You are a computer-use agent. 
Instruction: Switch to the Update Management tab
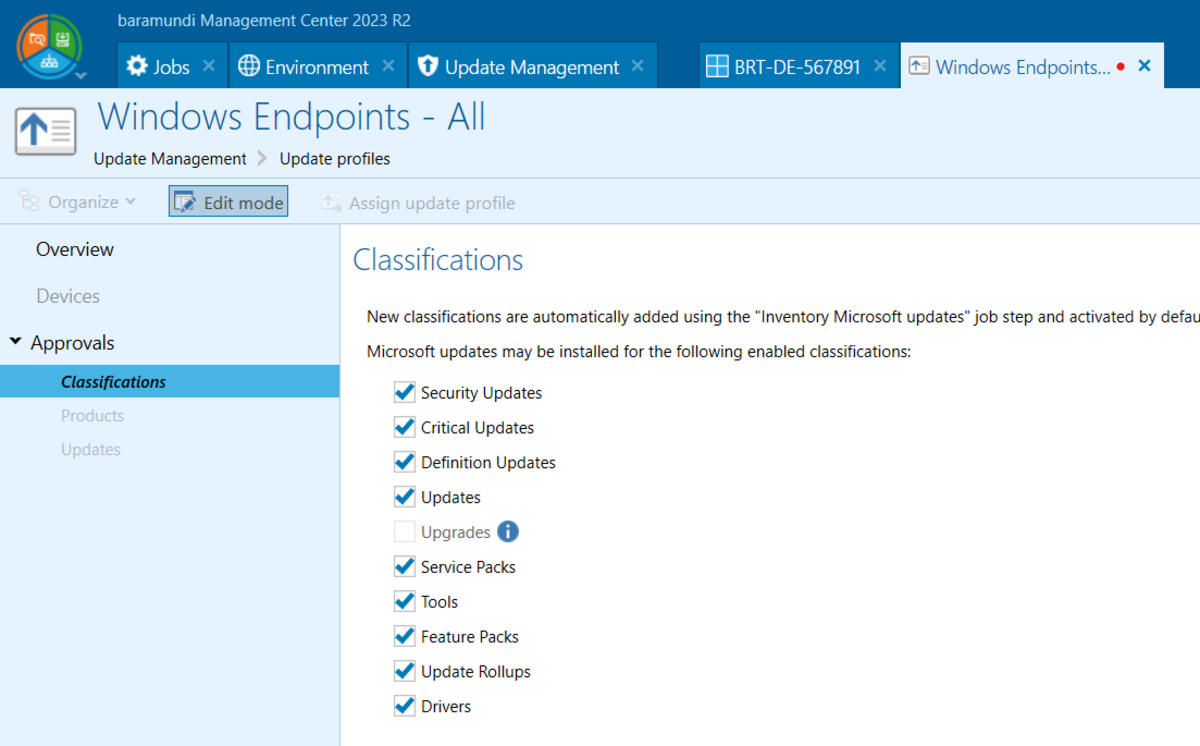pyautogui.click(x=531, y=67)
